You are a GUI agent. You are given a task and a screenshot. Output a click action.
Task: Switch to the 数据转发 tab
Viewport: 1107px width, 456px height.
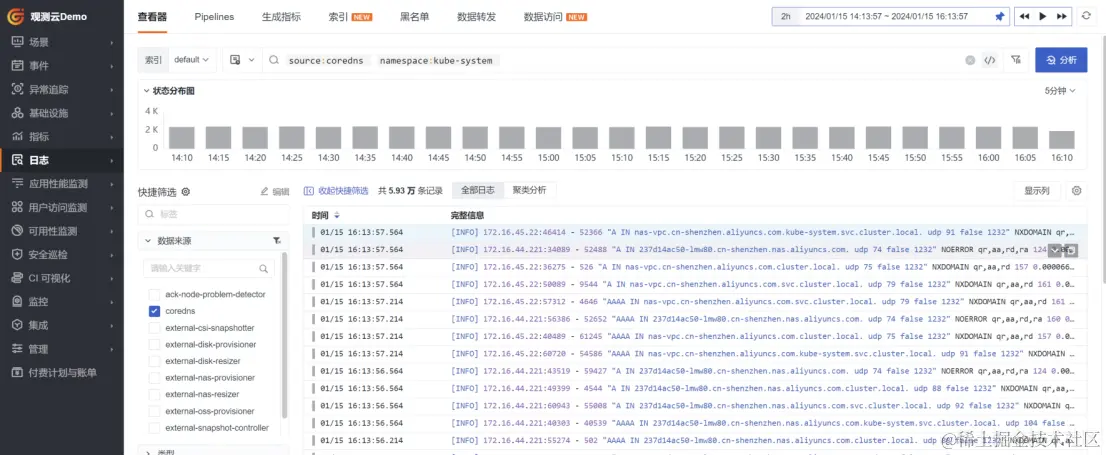(x=477, y=16)
